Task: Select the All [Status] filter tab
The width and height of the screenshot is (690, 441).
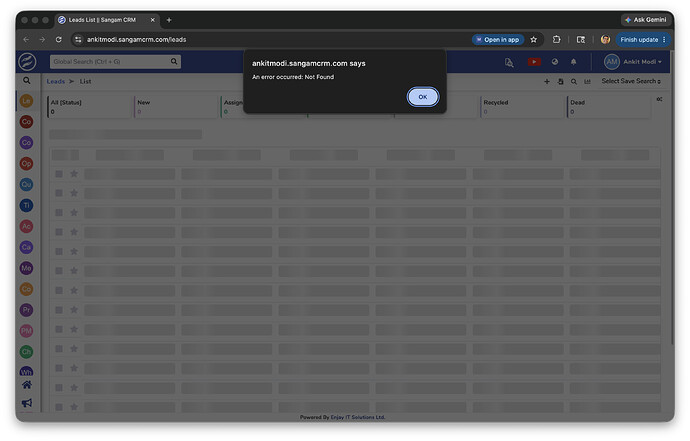Action: (89, 107)
